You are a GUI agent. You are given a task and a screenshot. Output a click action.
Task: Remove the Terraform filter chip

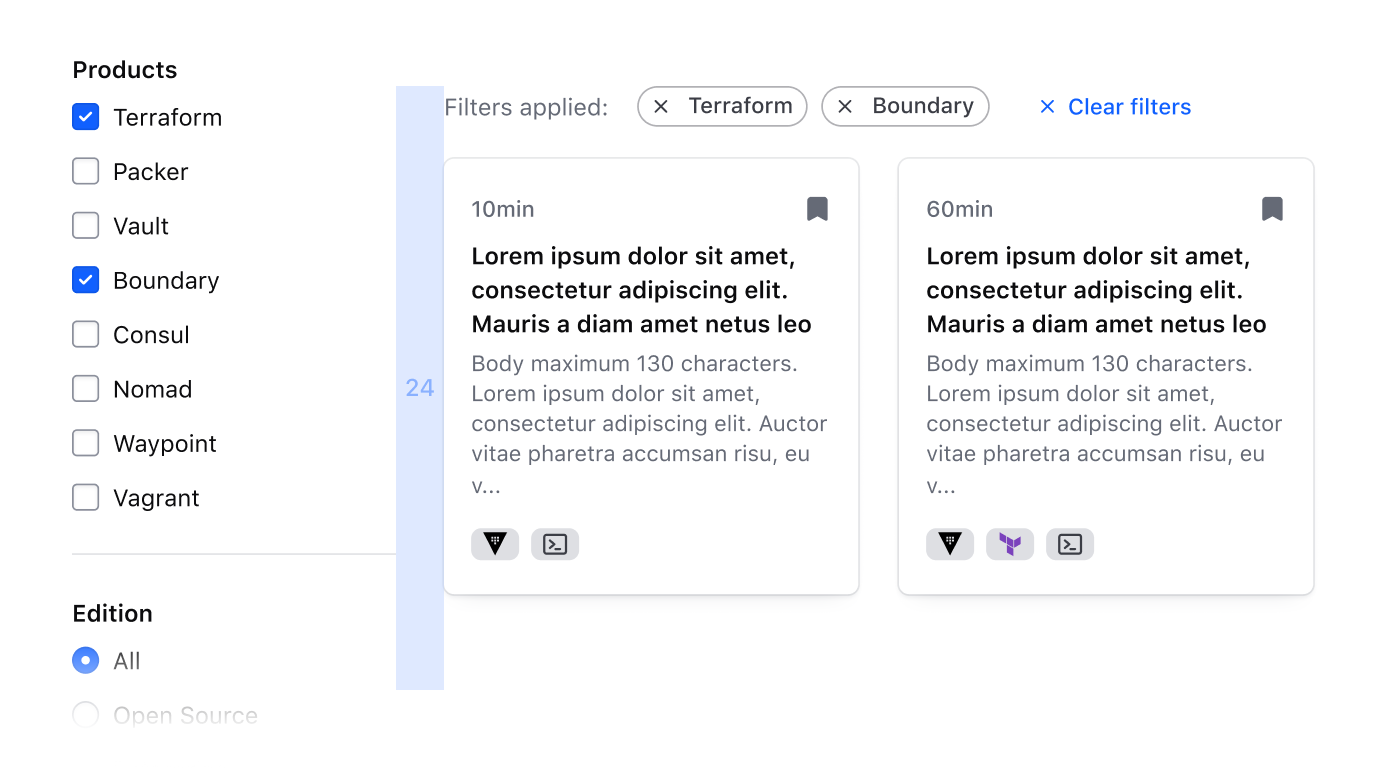pos(661,107)
